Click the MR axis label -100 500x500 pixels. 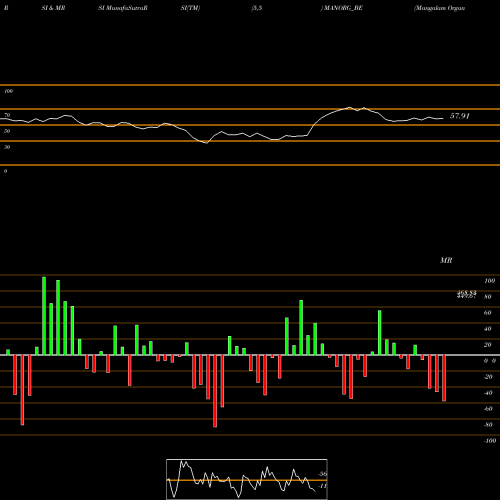point(490,441)
